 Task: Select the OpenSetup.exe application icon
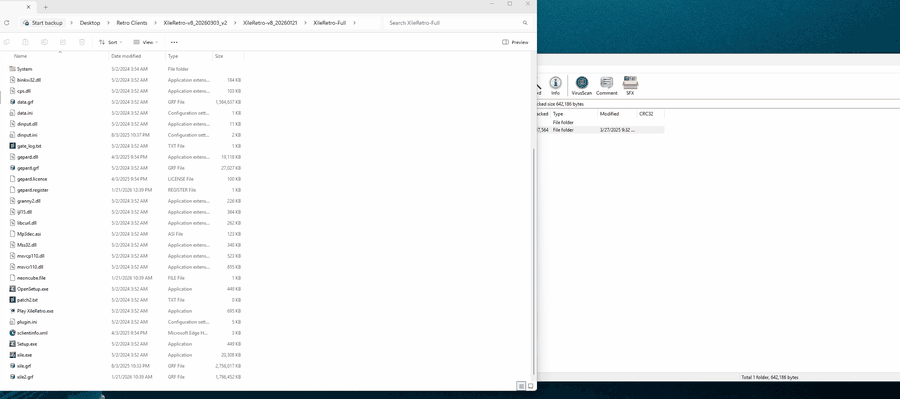pyautogui.click(x=13, y=289)
